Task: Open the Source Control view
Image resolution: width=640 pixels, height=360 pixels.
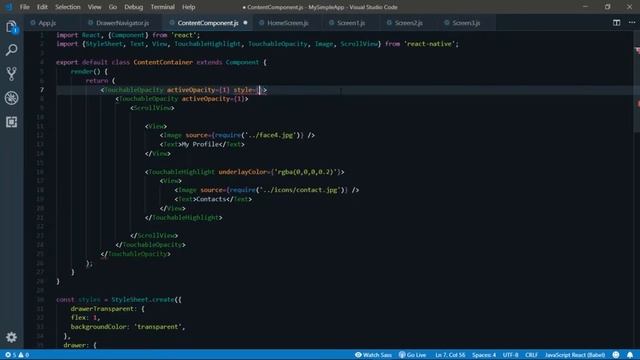Action: 11,74
